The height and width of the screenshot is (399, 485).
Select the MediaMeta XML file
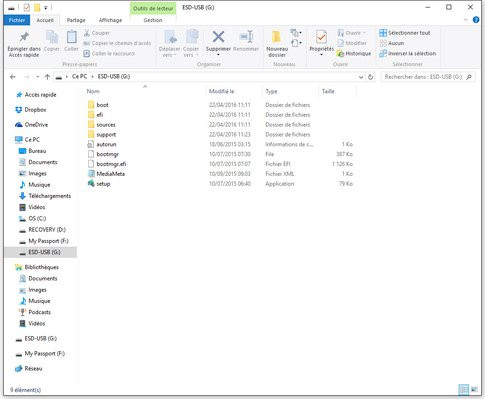click(x=110, y=174)
